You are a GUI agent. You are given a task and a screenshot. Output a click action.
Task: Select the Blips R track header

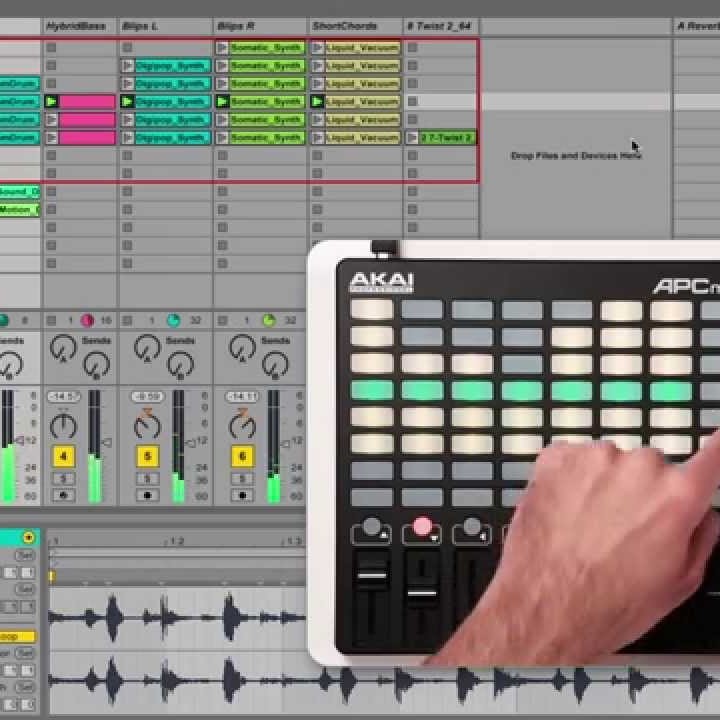260,26
